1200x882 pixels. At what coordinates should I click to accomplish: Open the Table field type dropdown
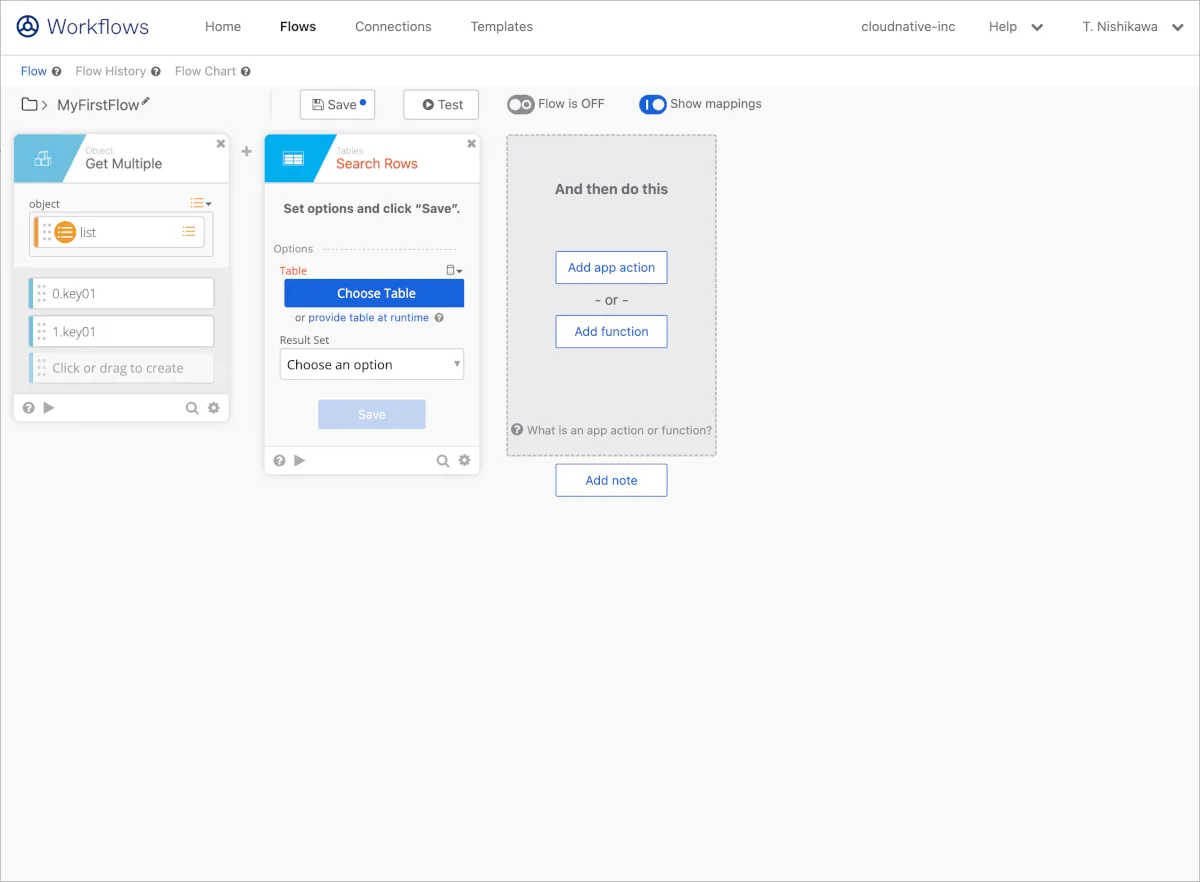click(454, 270)
